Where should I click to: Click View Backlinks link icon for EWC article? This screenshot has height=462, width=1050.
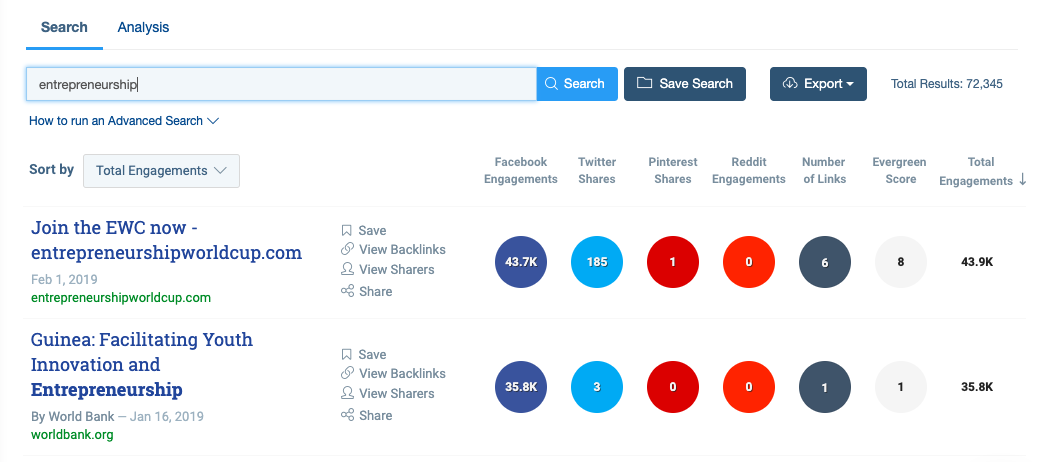[347, 249]
